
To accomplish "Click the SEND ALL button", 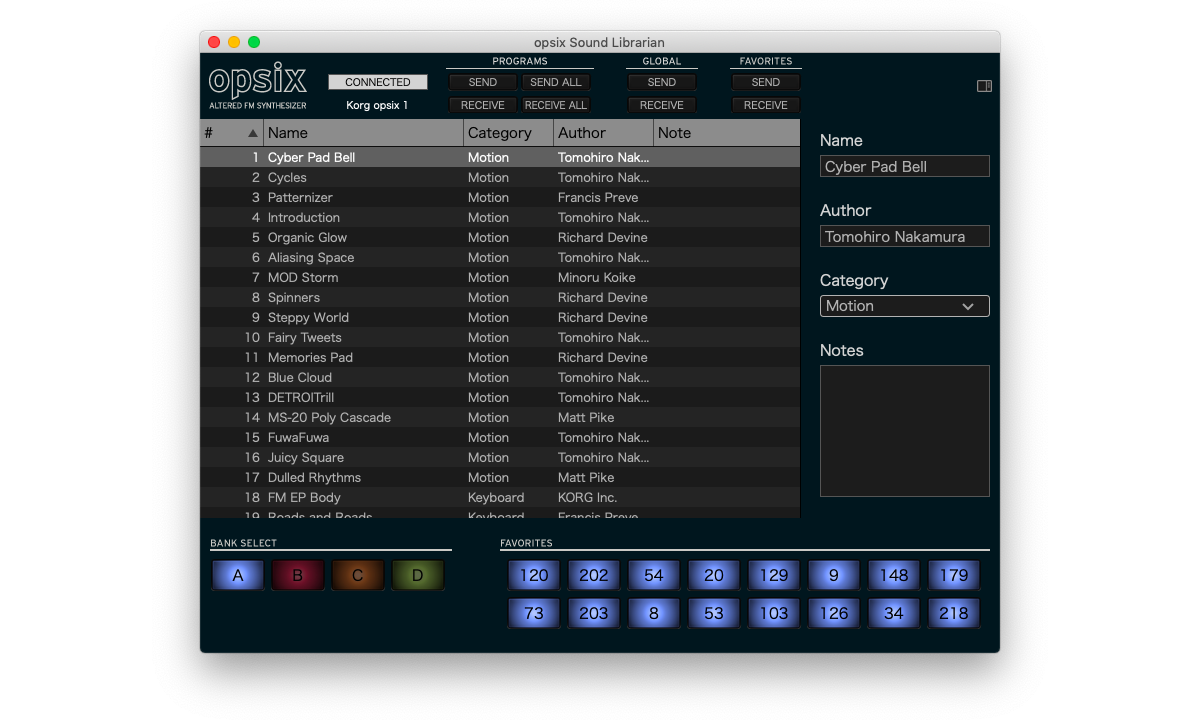I will coord(556,82).
